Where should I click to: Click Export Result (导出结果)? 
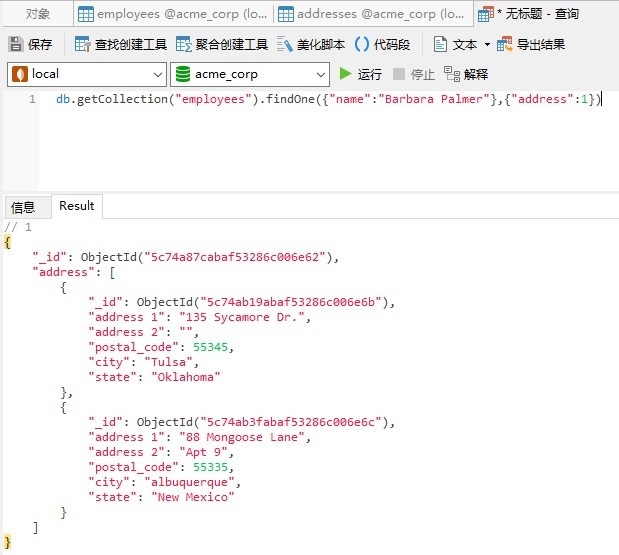pos(531,44)
